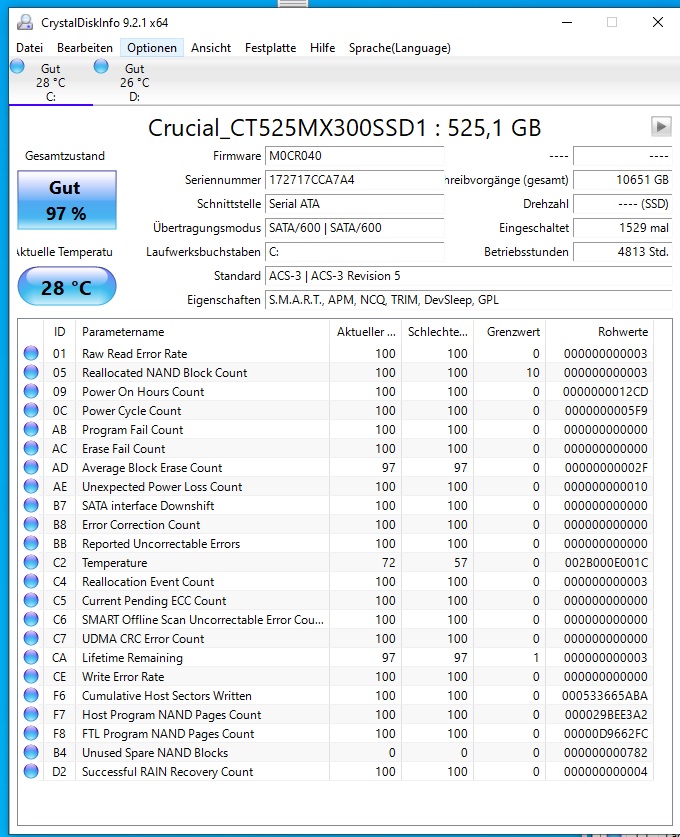Click status orb for Reallocated NAND Block Count
The height and width of the screenshot is (837, 680).
pyautogui.click(x=31, y=372)
